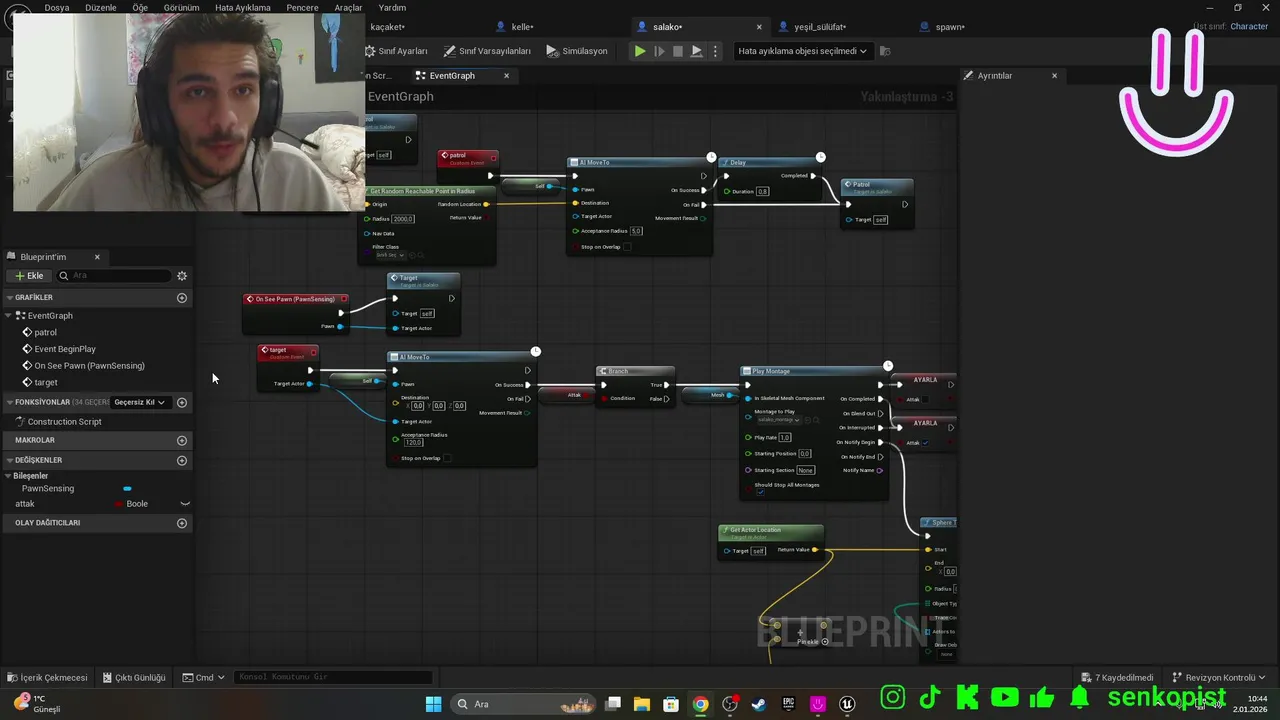Viewport: 1280px width, 720px height.
Task: Click the advance single frame icon
Action: tap(659, 51)
